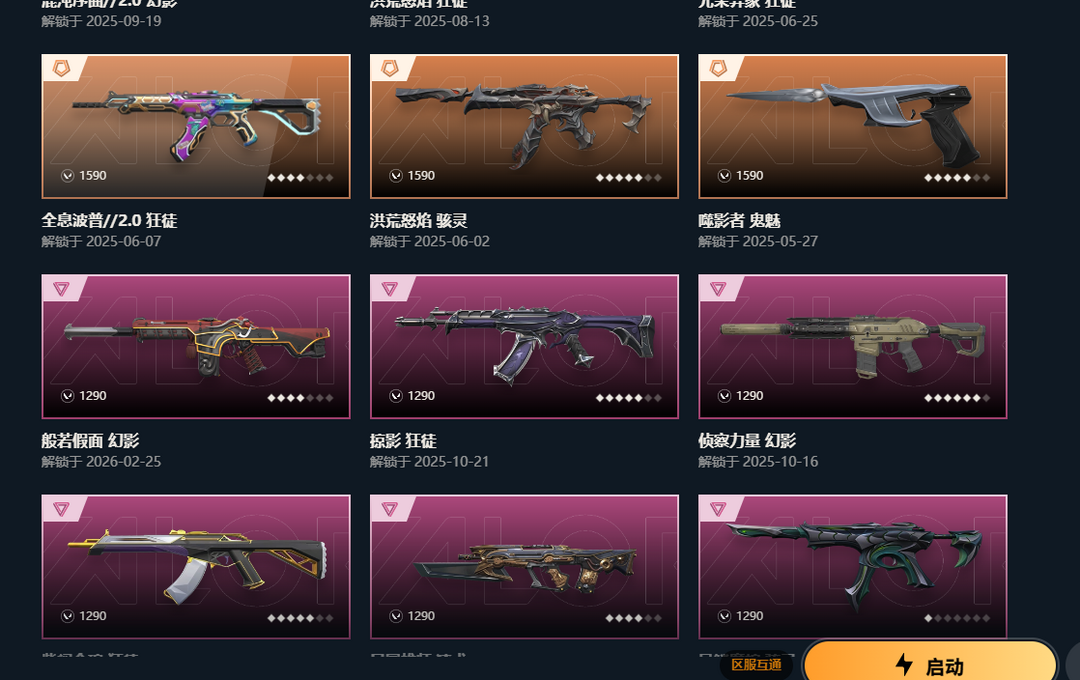Click the 启动 launch button
Viewport: 1080px width, 680px height.
(x=930, y=662)
